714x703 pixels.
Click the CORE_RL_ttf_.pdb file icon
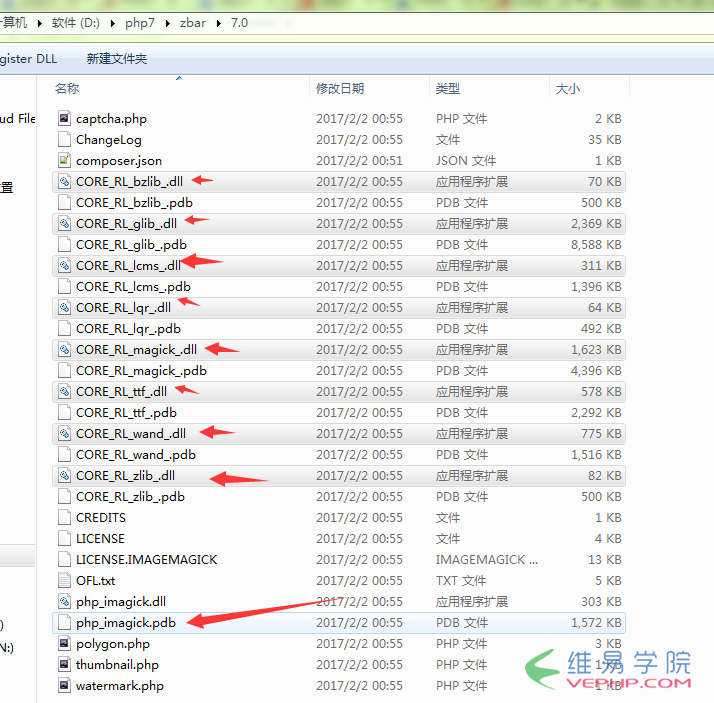[65, 413]
